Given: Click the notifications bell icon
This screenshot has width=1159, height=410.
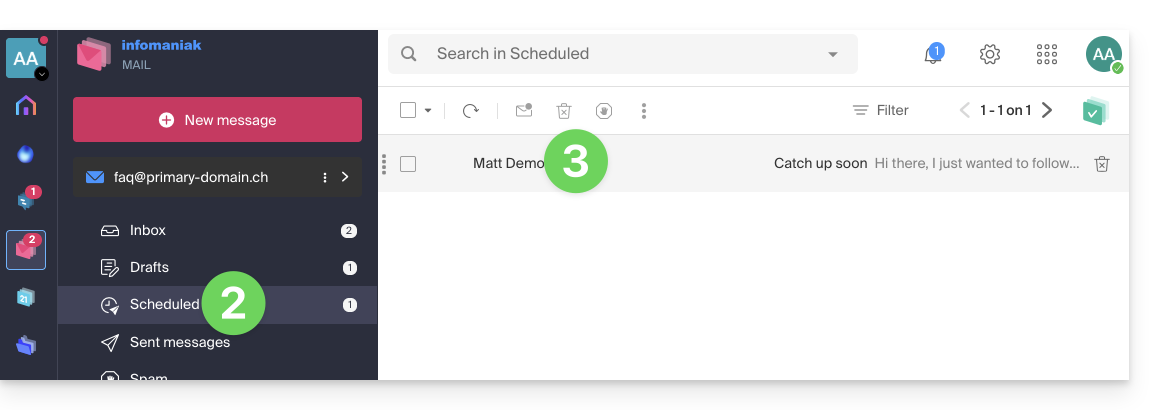Looking at the screenshot, I should 932,55.
